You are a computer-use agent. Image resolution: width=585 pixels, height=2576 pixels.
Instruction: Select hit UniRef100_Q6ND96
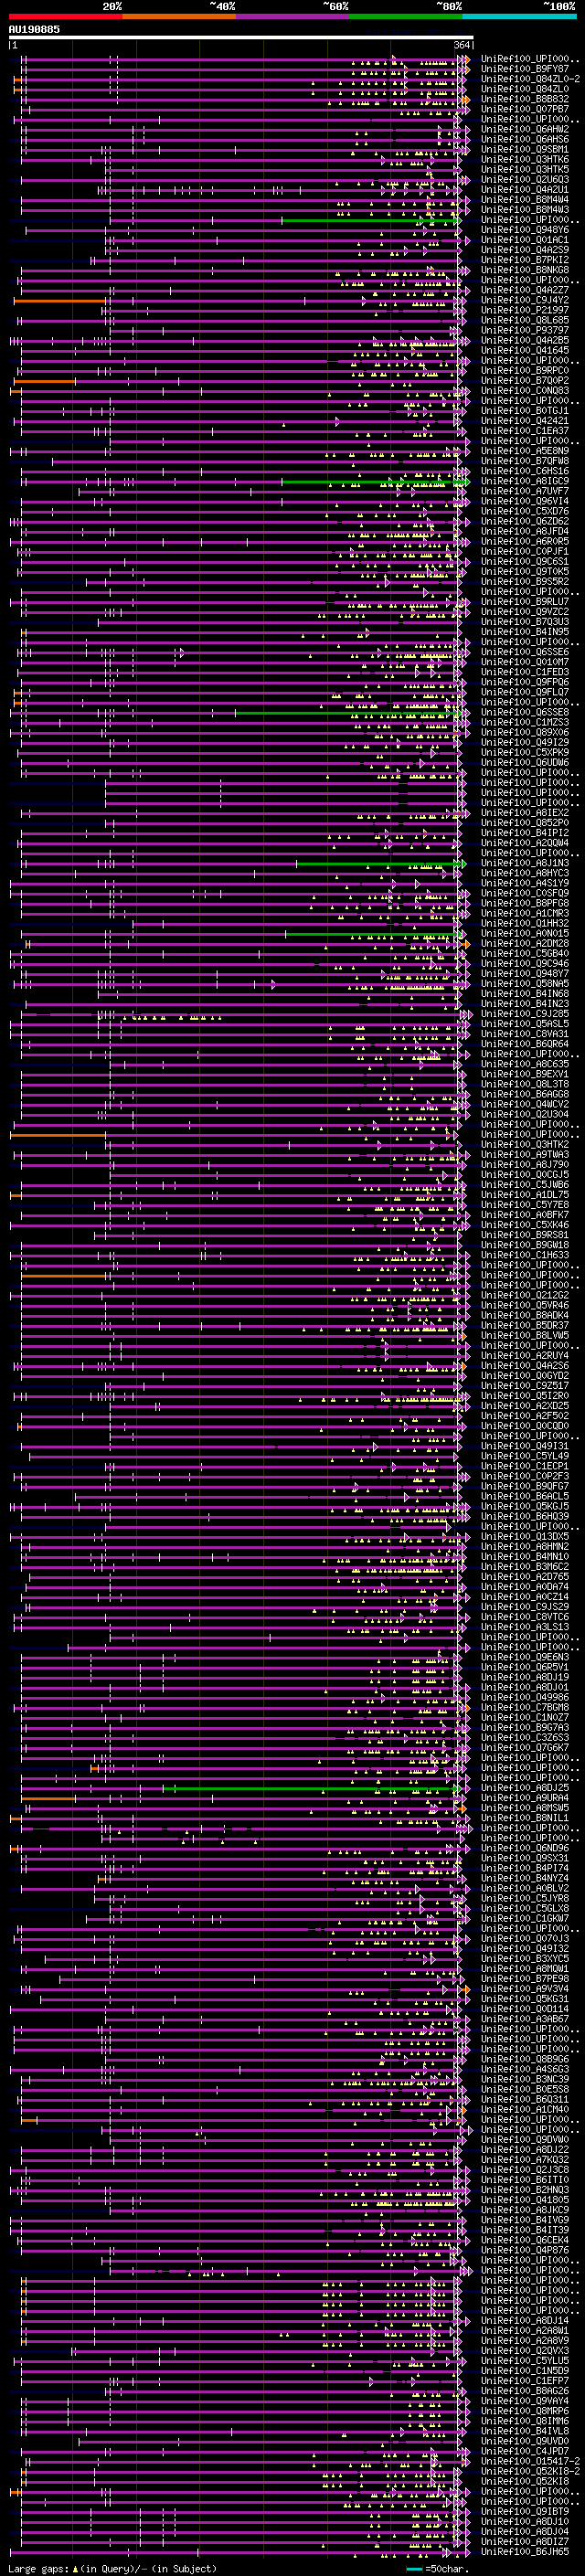525,1848
